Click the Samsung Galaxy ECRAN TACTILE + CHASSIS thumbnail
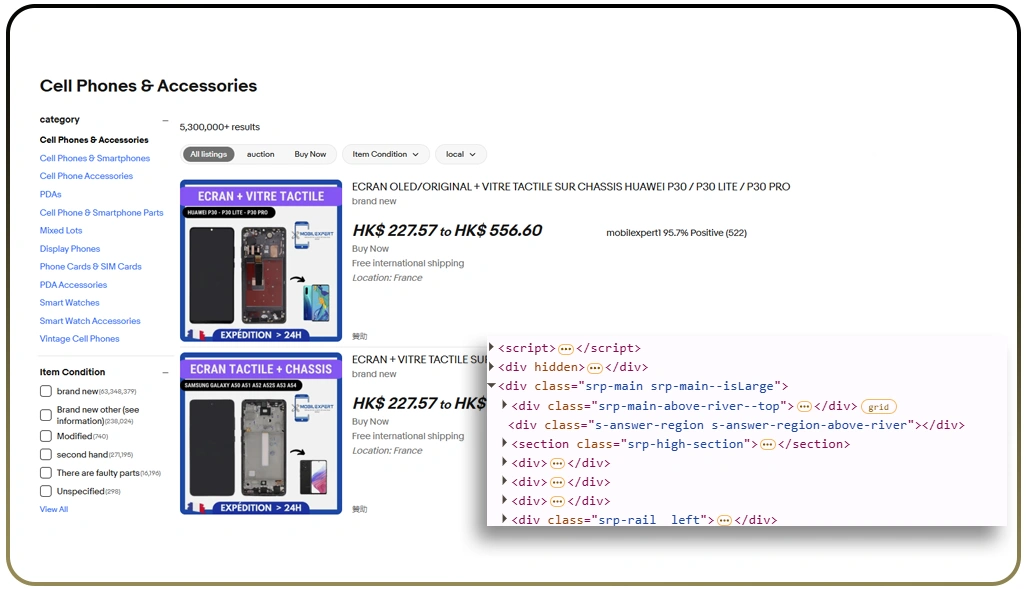This screenshot has height=589, width=1026. coord(261,433)
